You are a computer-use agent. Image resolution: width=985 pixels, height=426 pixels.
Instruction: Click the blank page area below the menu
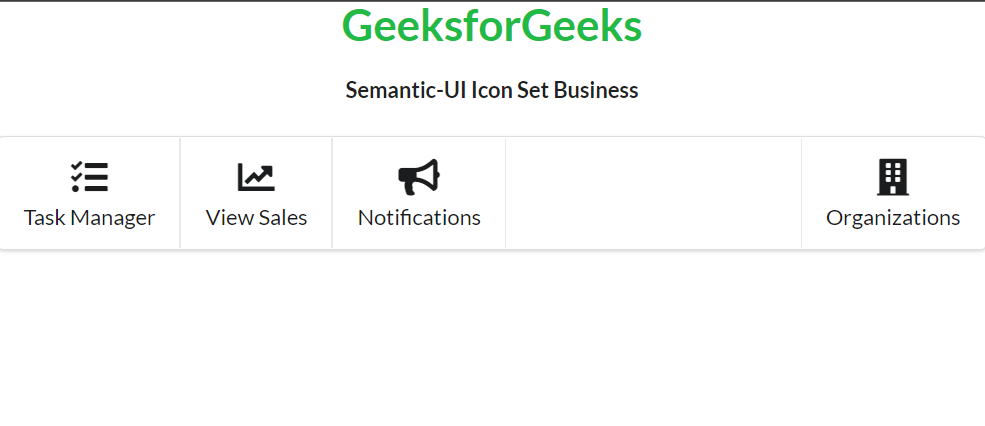click(492, 340)
